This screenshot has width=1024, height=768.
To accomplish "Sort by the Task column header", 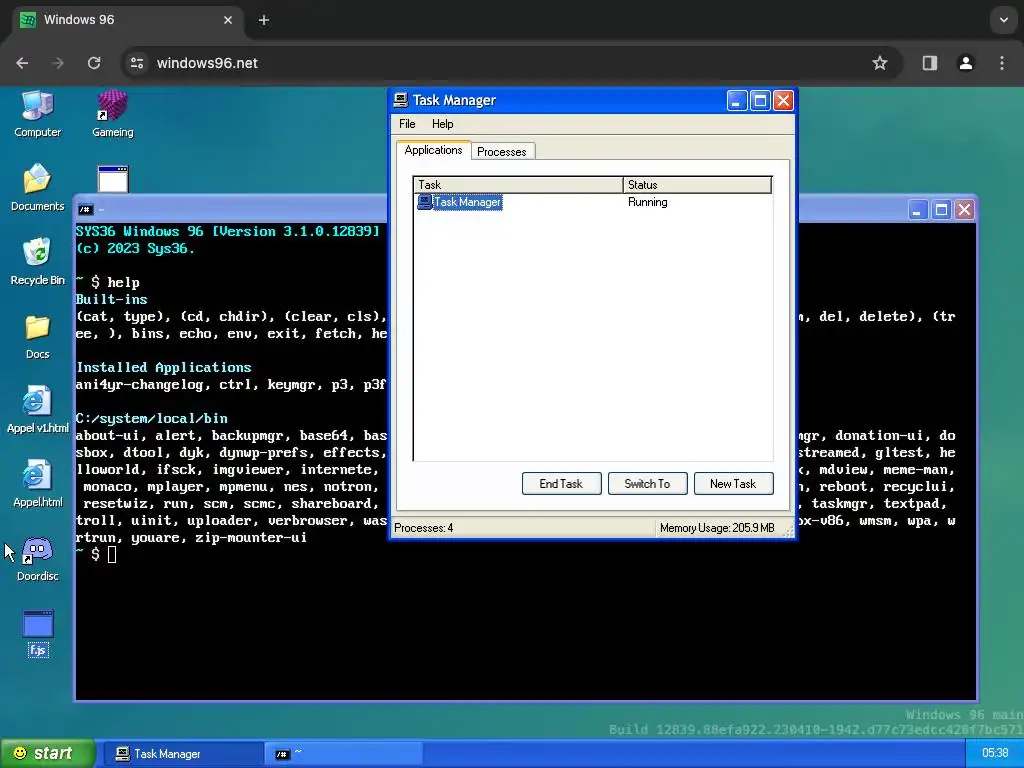I will coord(519,185).
